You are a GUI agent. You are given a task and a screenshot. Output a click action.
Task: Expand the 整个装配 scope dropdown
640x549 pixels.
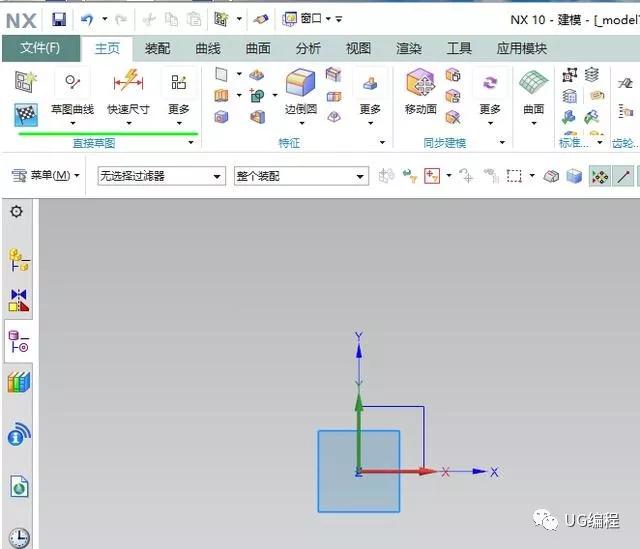tap(301, 176)
